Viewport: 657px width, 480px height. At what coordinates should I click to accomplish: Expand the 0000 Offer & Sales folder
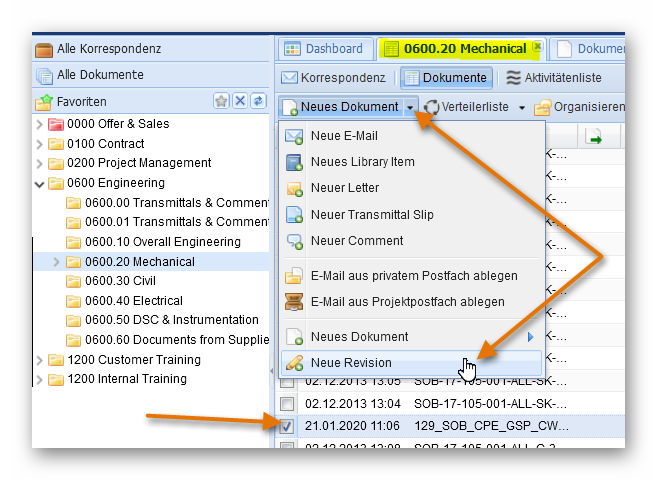pyautogui.click(x=40, y=124)
